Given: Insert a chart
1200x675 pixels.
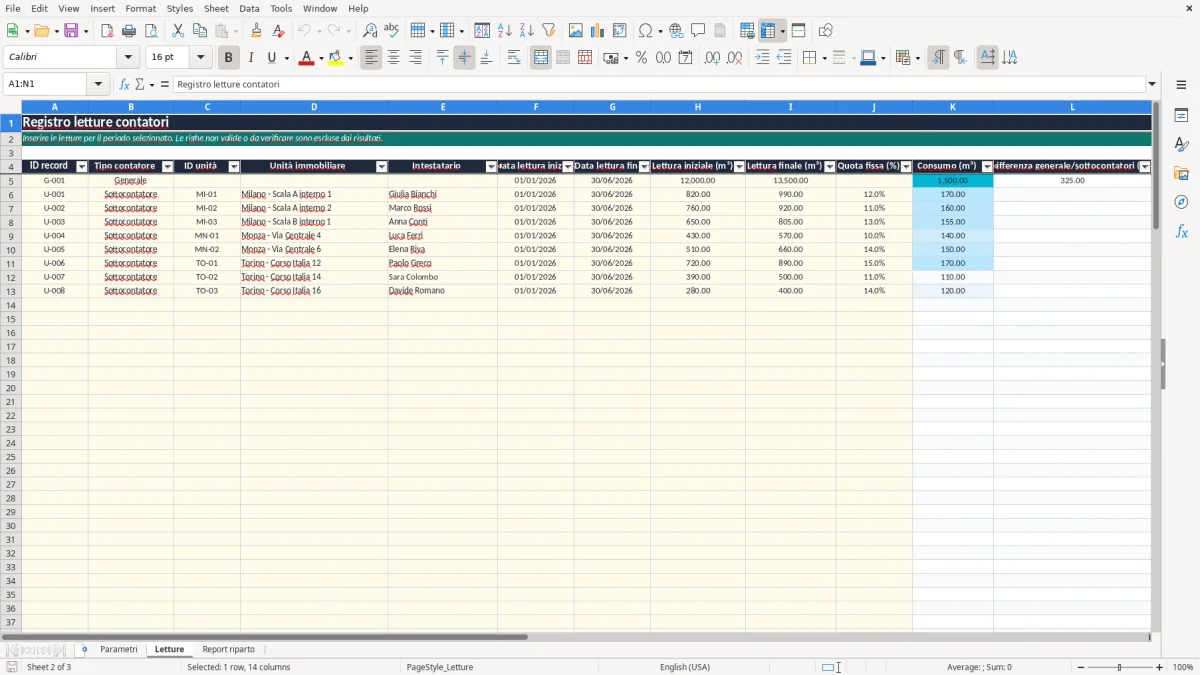Looking at the screenshot, I should (x=598, y=31).
